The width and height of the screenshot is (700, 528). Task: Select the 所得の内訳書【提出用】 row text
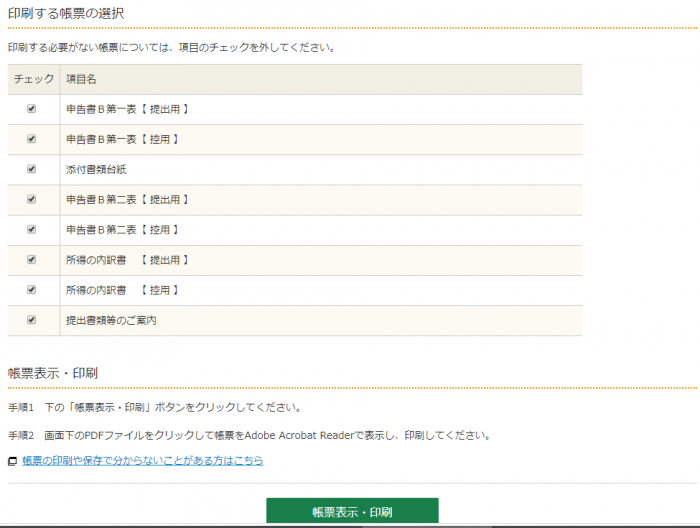127,260
